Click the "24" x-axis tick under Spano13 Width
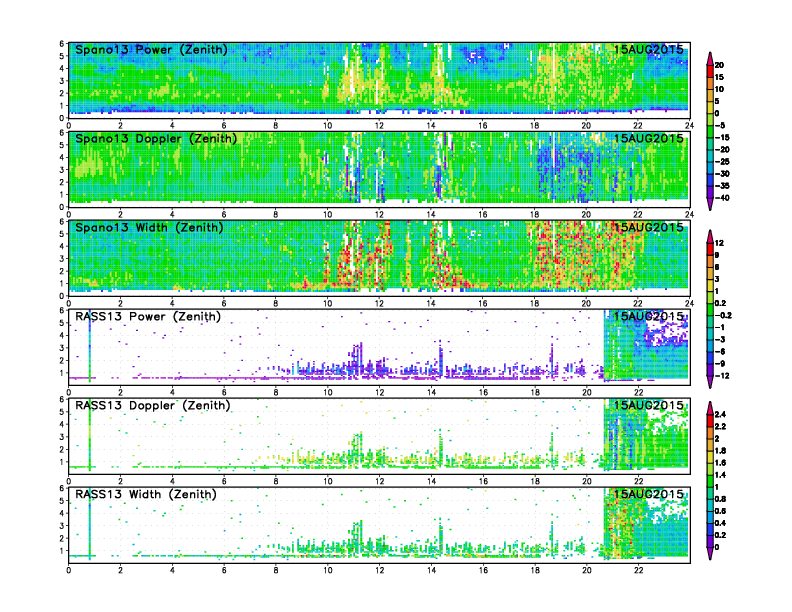 point(689,303)
